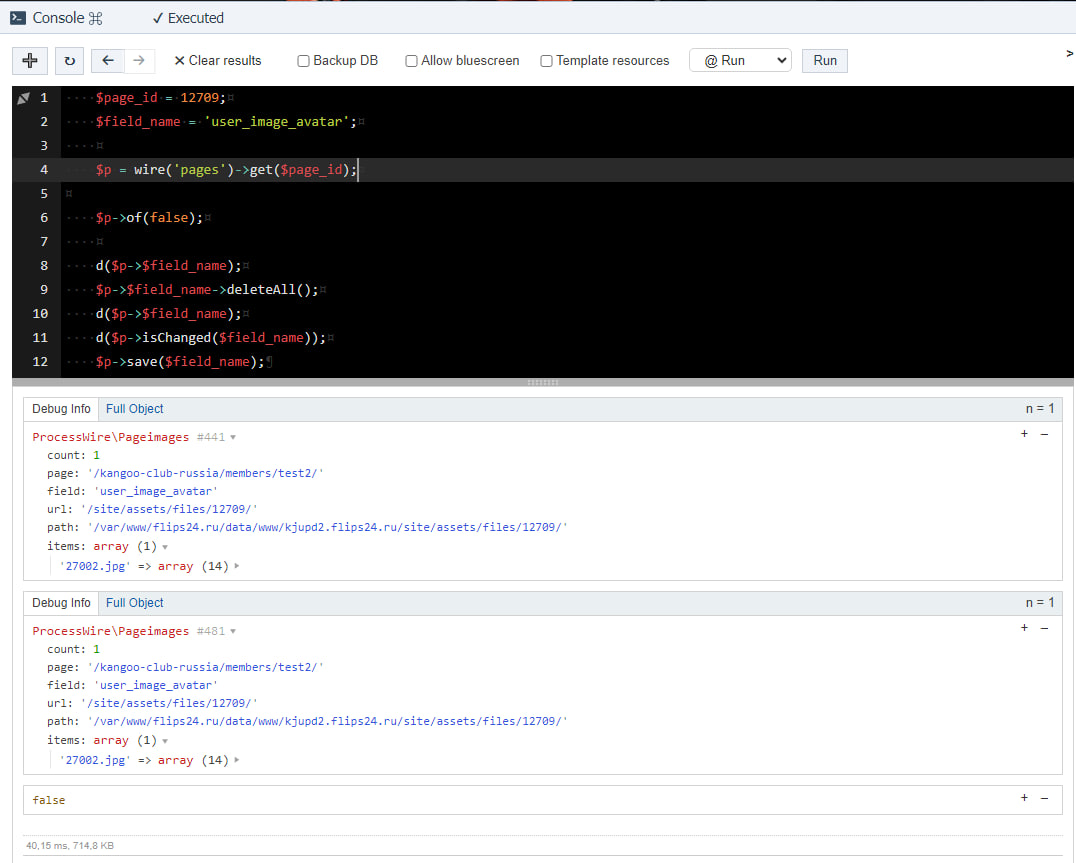This screenshot has width=1076, height=863.
Task: Collapse all in first Pageimages dump (−)
Action: [1044, 434]
